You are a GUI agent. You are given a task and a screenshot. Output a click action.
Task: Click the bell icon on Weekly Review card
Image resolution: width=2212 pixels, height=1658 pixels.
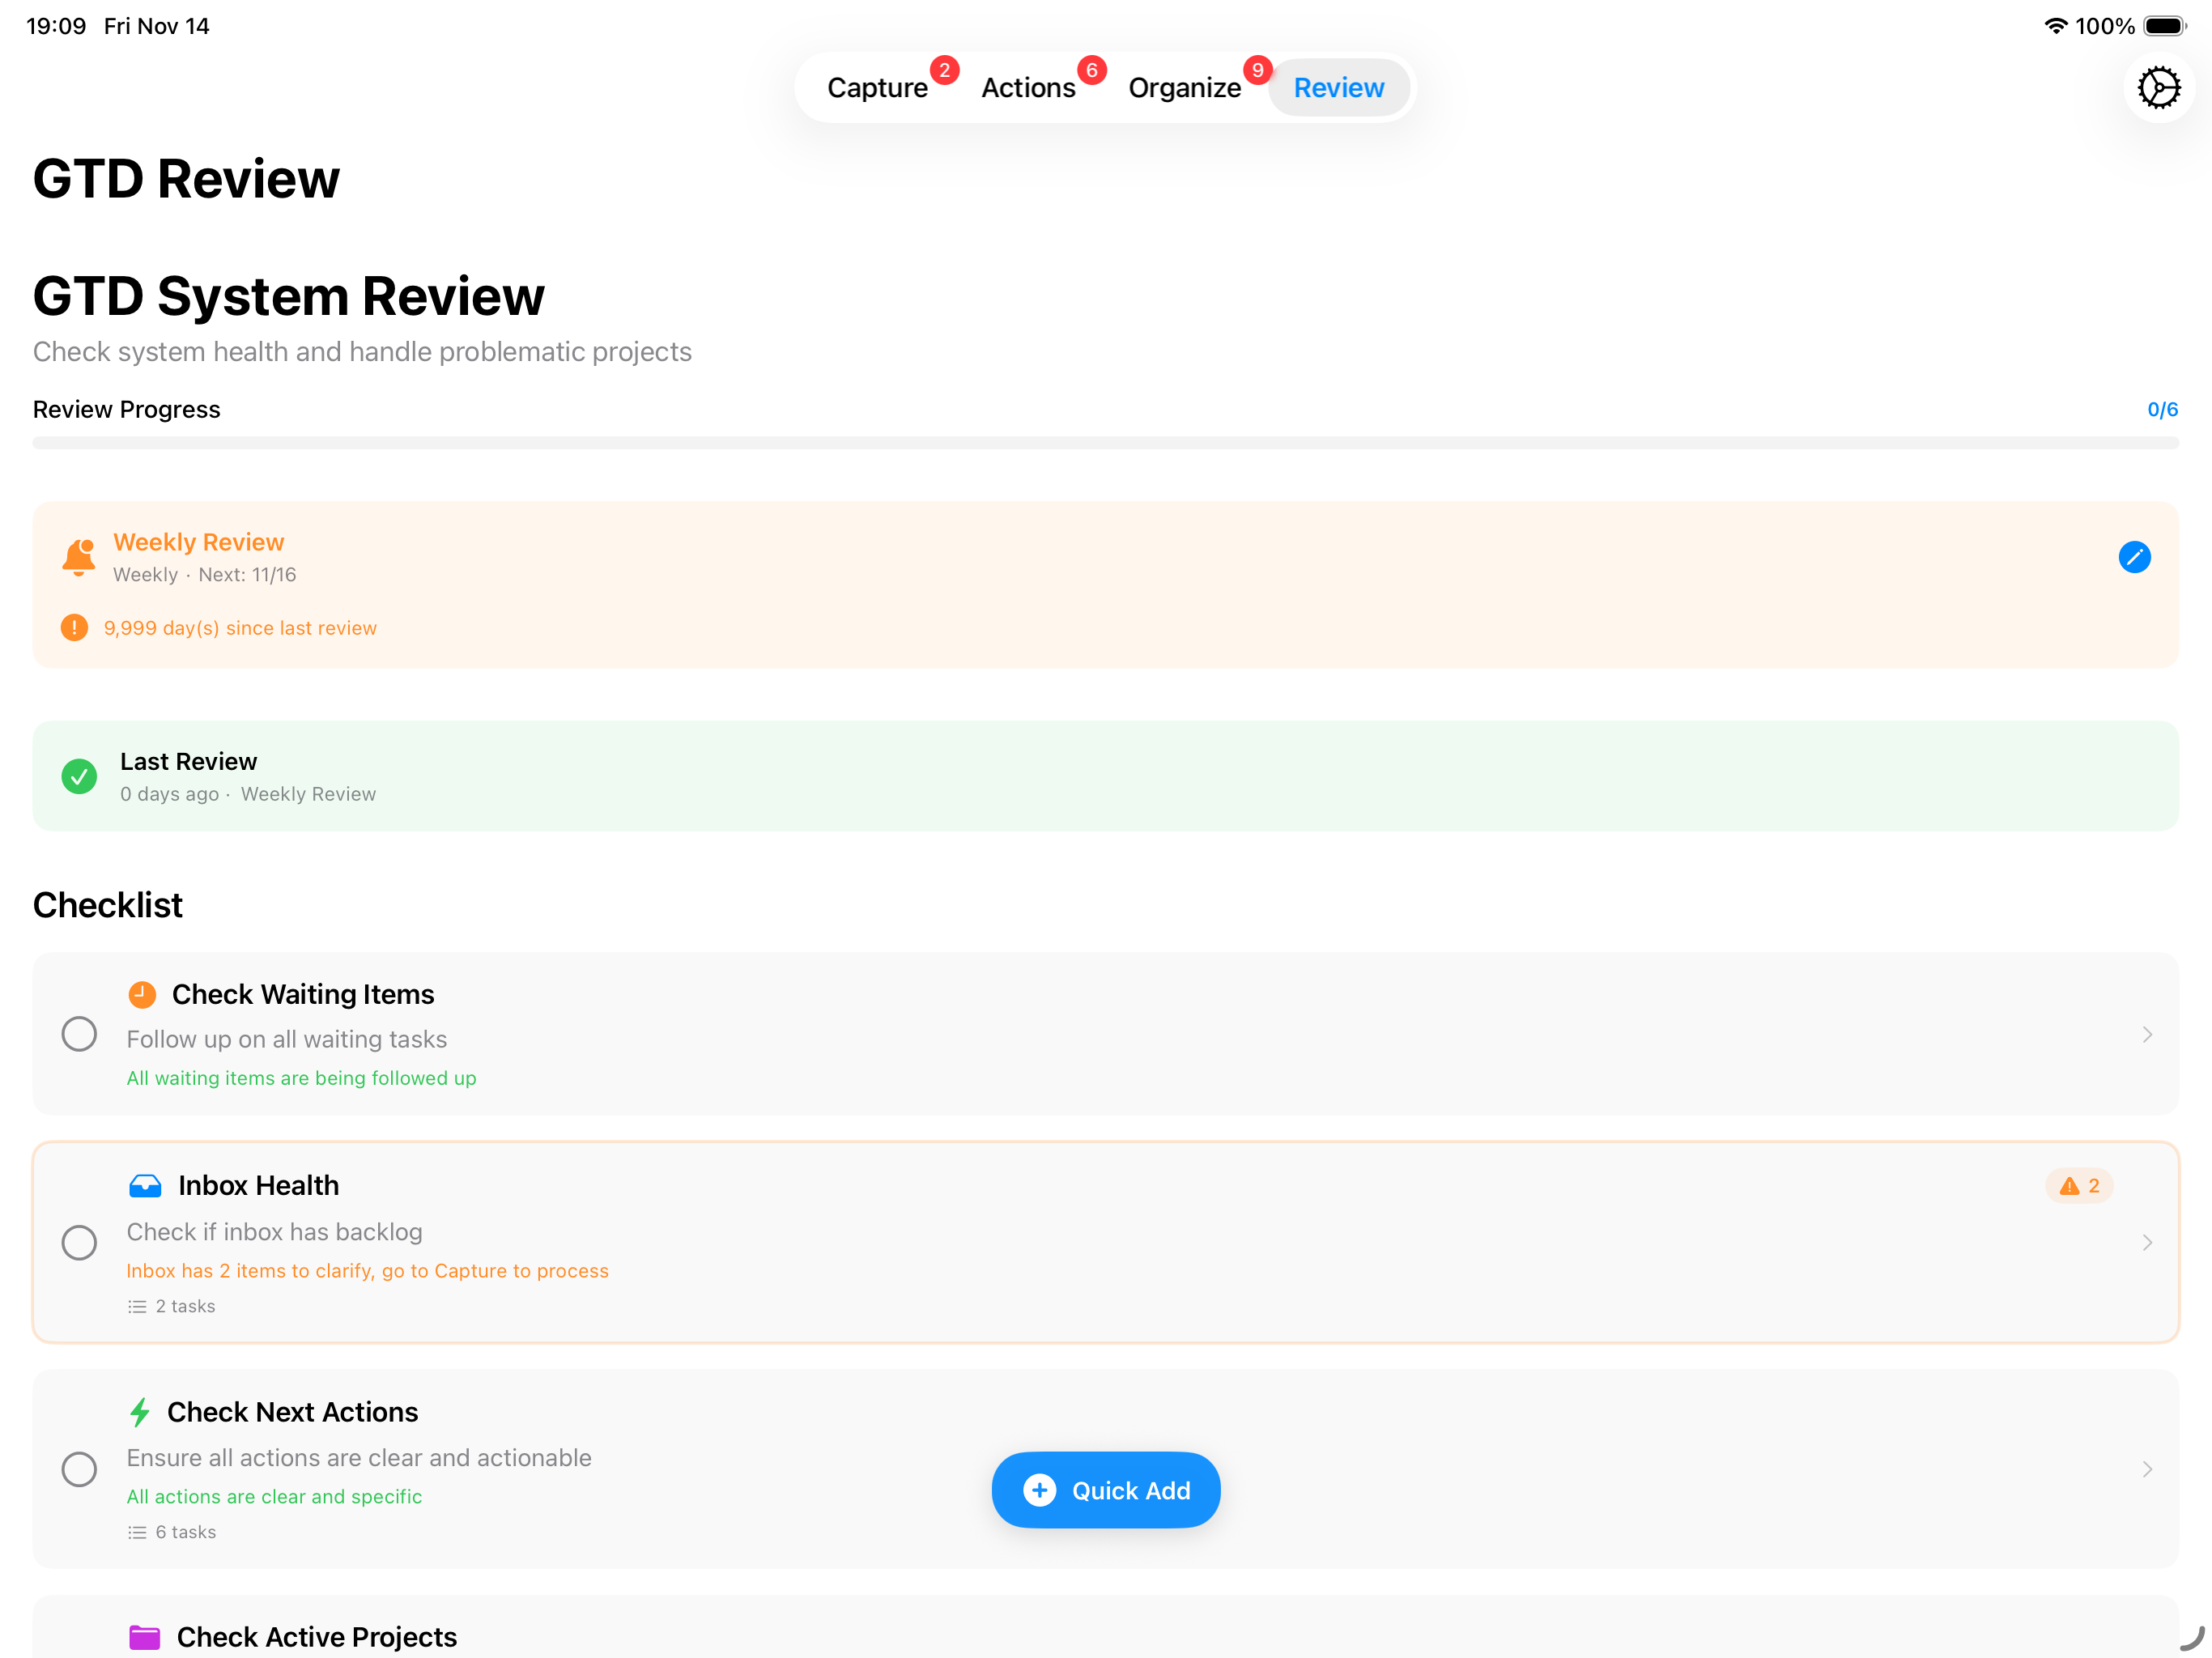coord(79,557)
